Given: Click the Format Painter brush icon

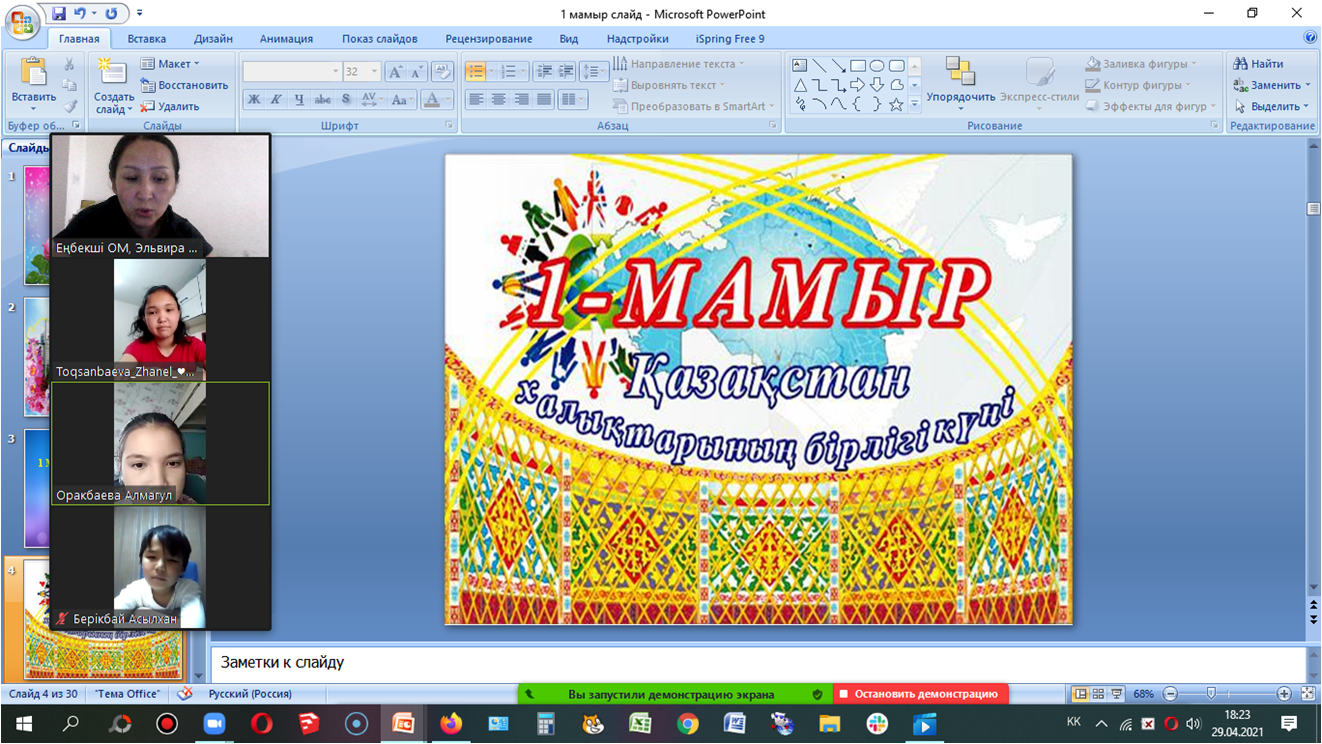Looking at the screenshot, I should [x=69, y=107].
